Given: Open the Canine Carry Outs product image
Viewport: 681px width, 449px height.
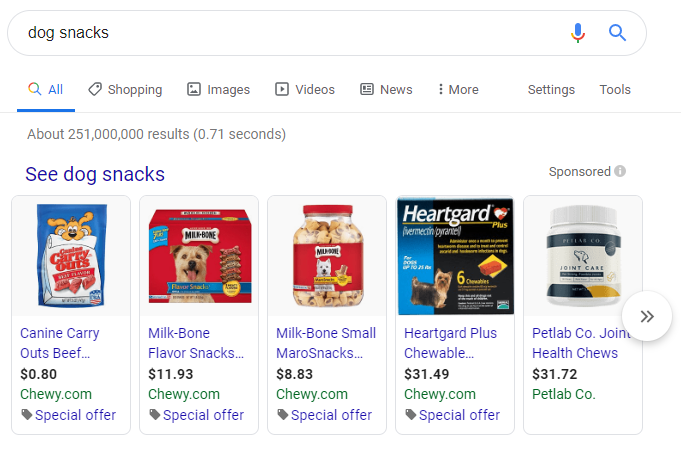Looking at the screenshot, I should pos(70,255).
